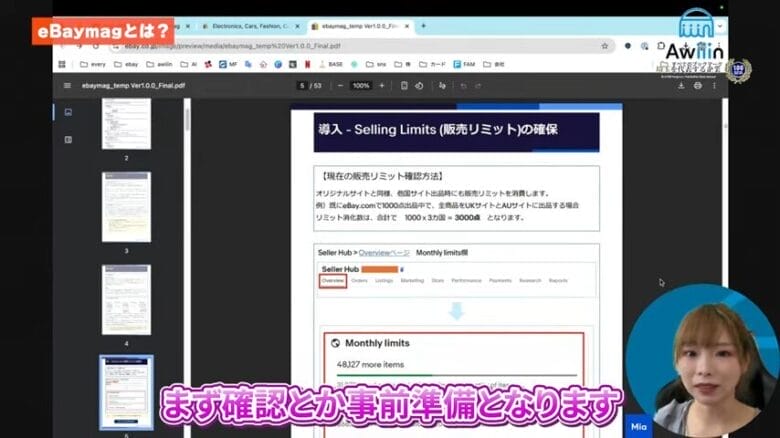Bookmark this page with the star icon

605,46
